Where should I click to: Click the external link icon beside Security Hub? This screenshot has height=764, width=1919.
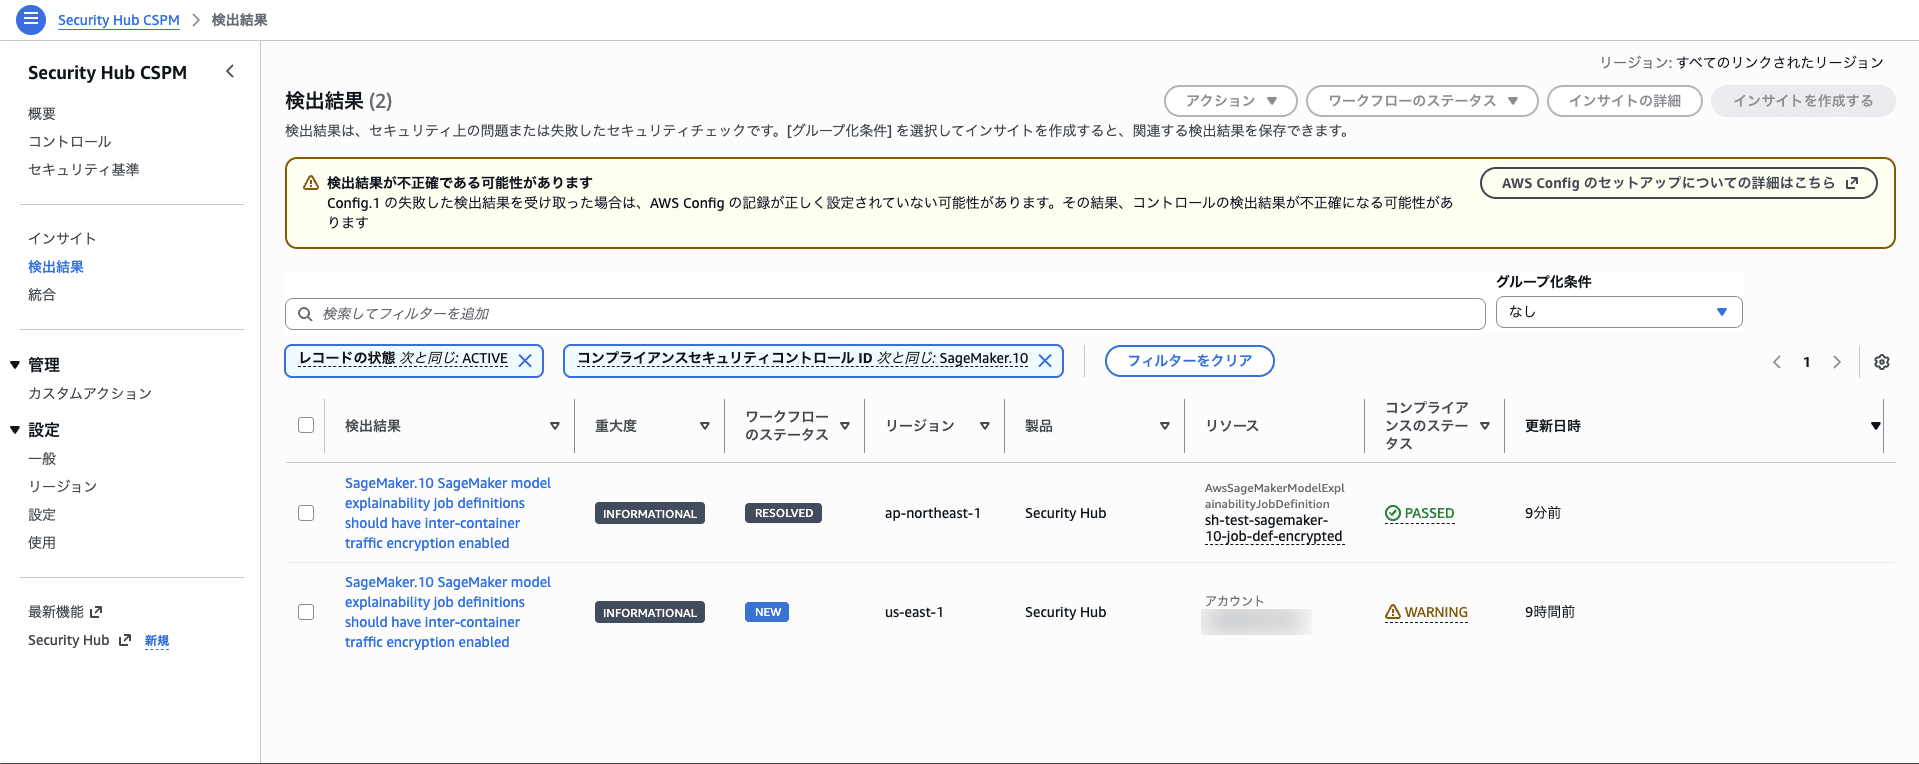(x=125, y=640)
